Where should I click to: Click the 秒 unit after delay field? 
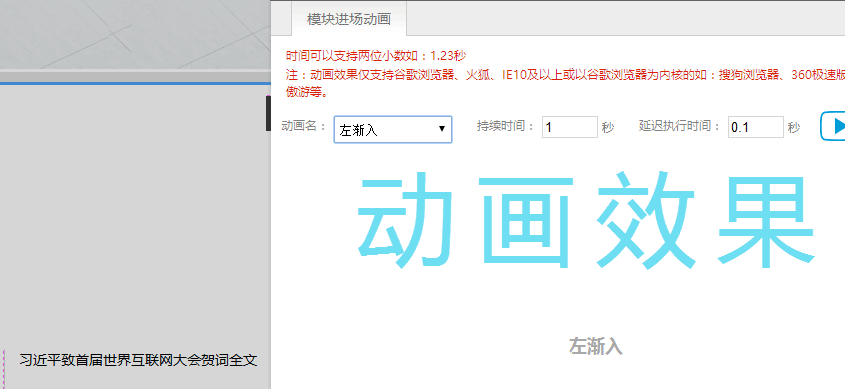[794, 128]
